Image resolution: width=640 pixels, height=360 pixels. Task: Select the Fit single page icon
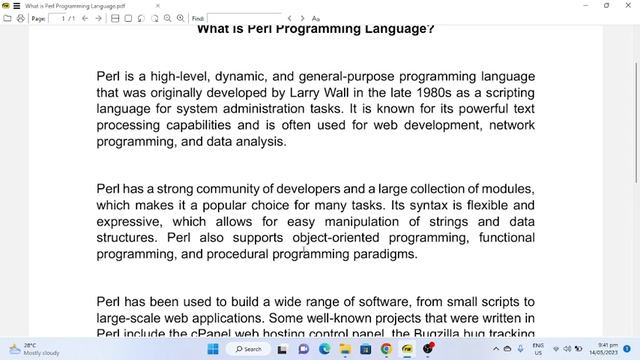point(128,18)
